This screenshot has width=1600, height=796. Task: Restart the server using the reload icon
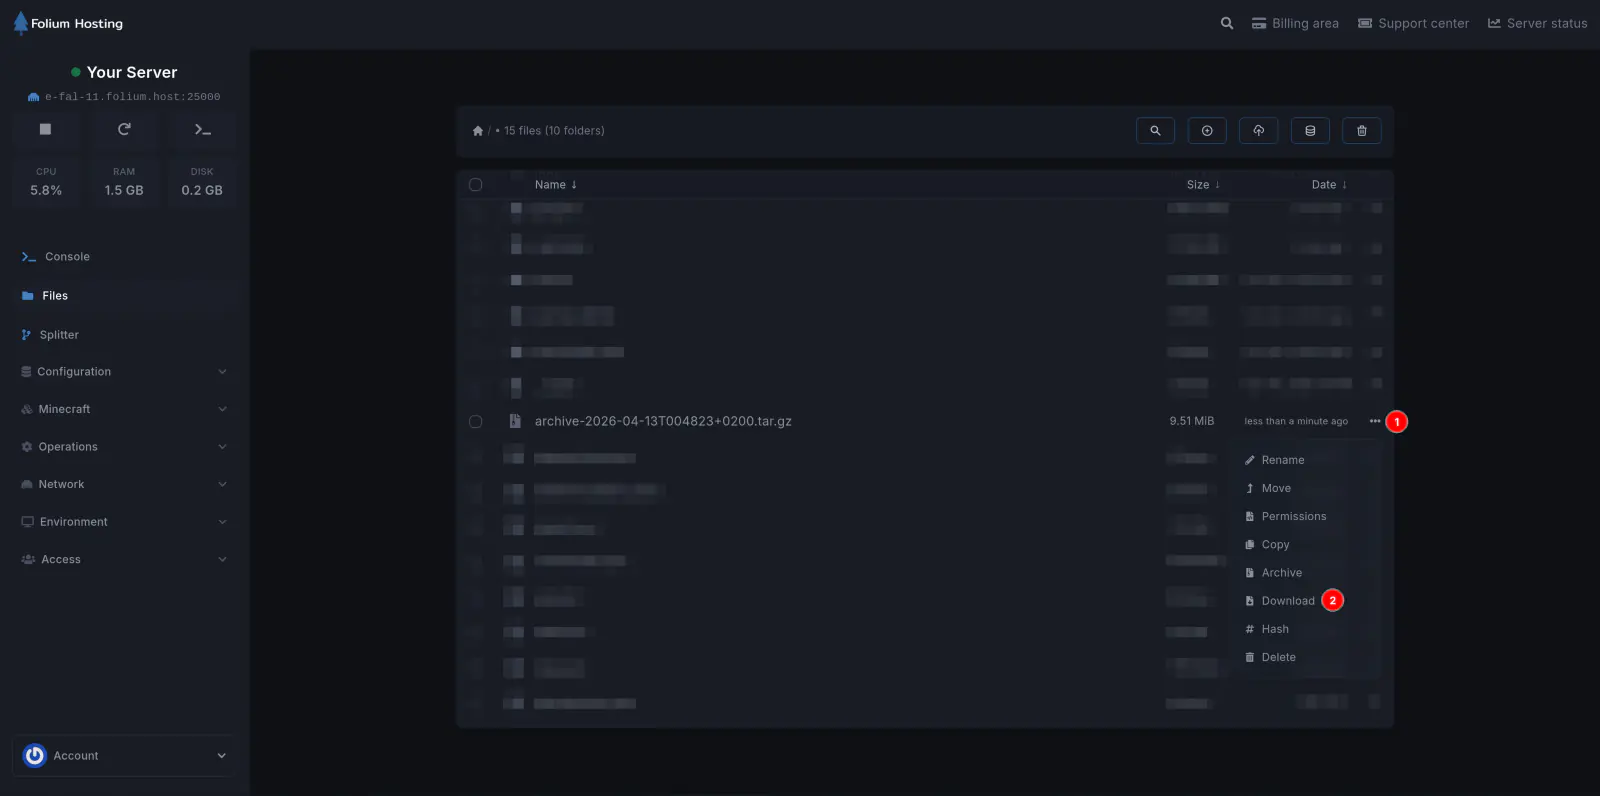pos(124,129)
